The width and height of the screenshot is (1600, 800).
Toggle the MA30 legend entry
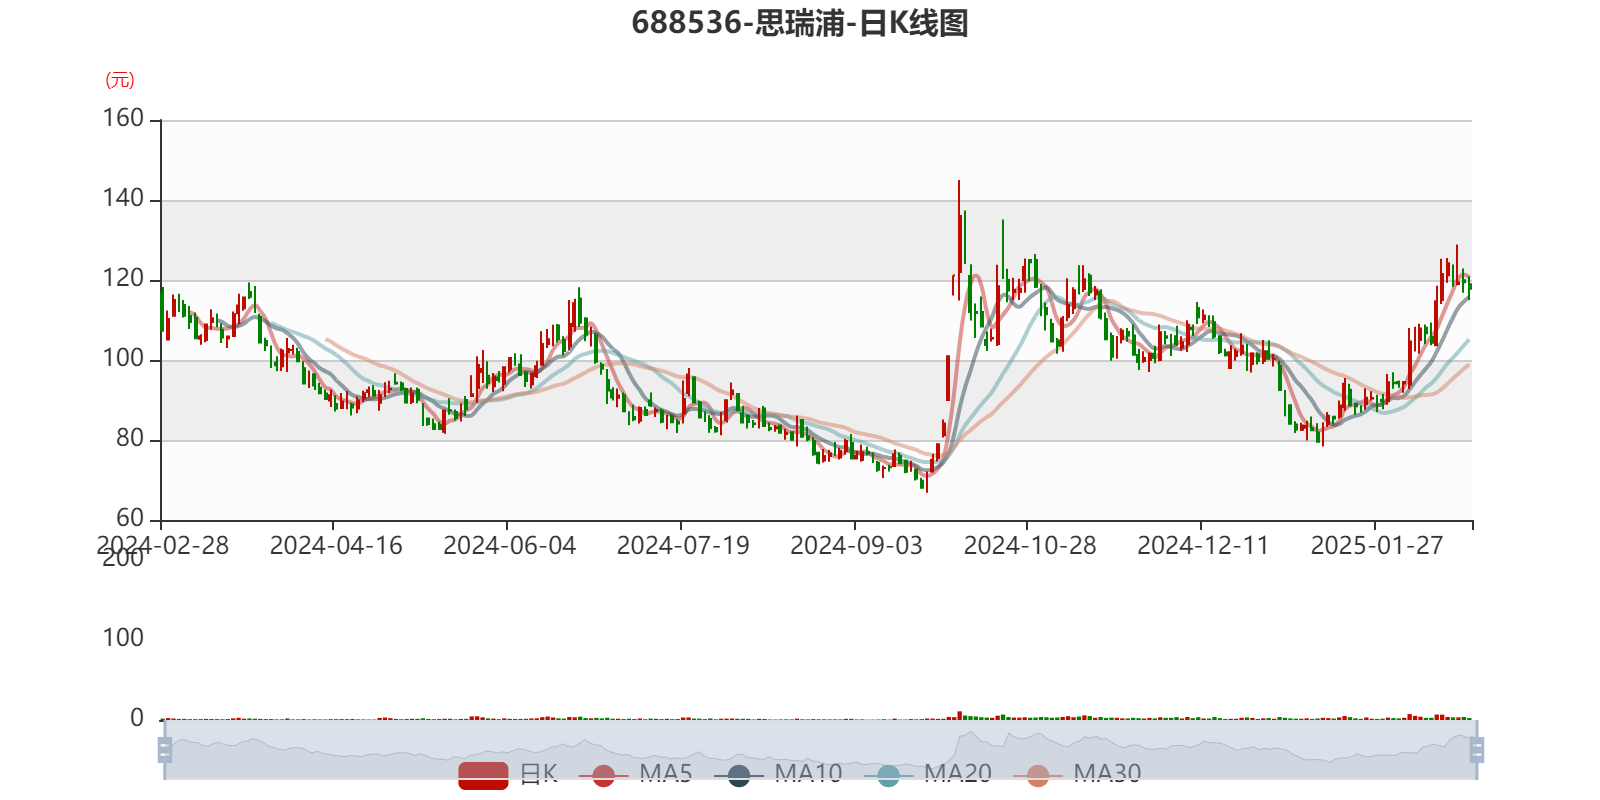click(x=1077, y=774)
